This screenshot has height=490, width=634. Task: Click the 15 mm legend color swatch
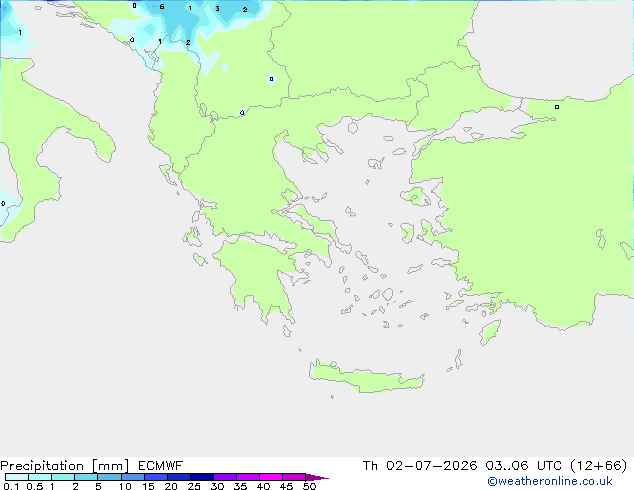pos(155,477)
